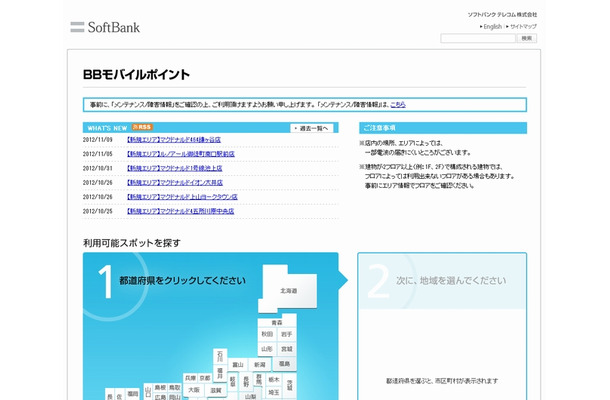Image resolution: width=610 pixels, height=400 pixels.
Task: Click the BBモバイルポイント page heading
Action: (x=136, y=74)
